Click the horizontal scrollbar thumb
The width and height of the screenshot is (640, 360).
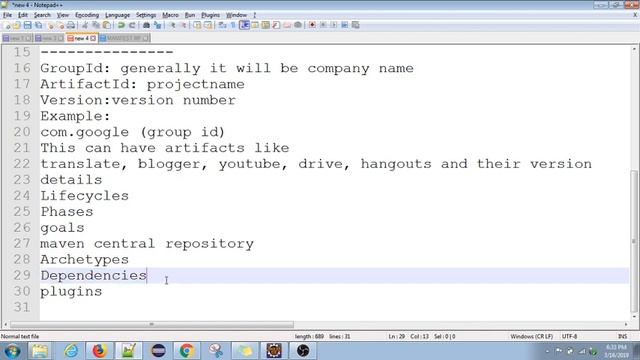(151, 324)
